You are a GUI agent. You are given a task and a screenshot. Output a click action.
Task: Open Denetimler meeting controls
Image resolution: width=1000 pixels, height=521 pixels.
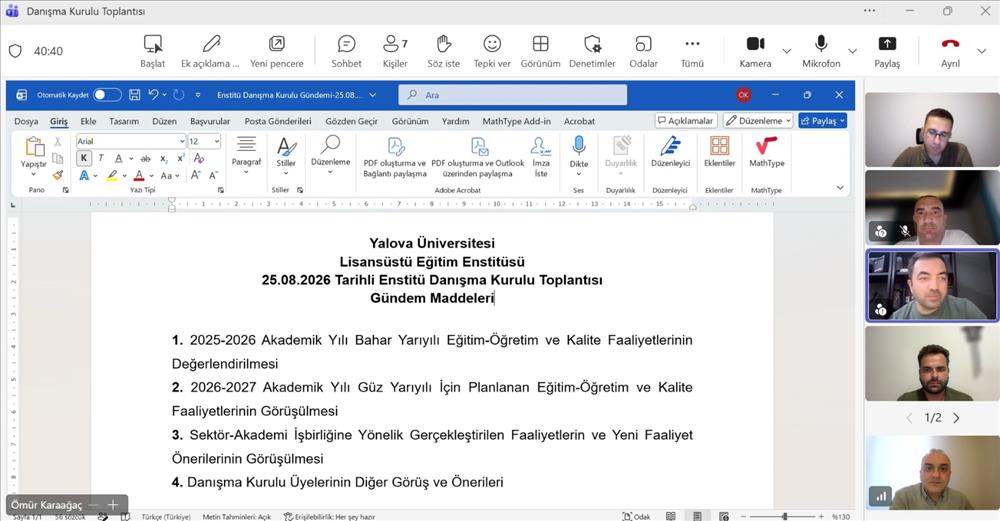coord(592,51)
